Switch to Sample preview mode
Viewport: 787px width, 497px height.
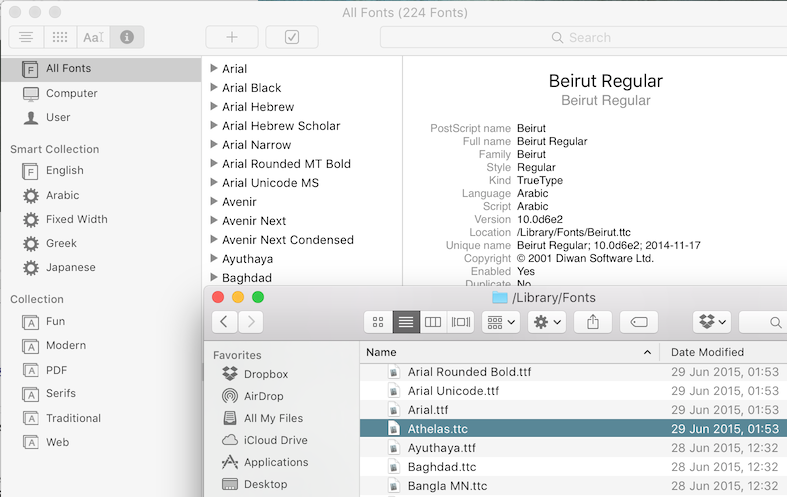tap(26, 37)
